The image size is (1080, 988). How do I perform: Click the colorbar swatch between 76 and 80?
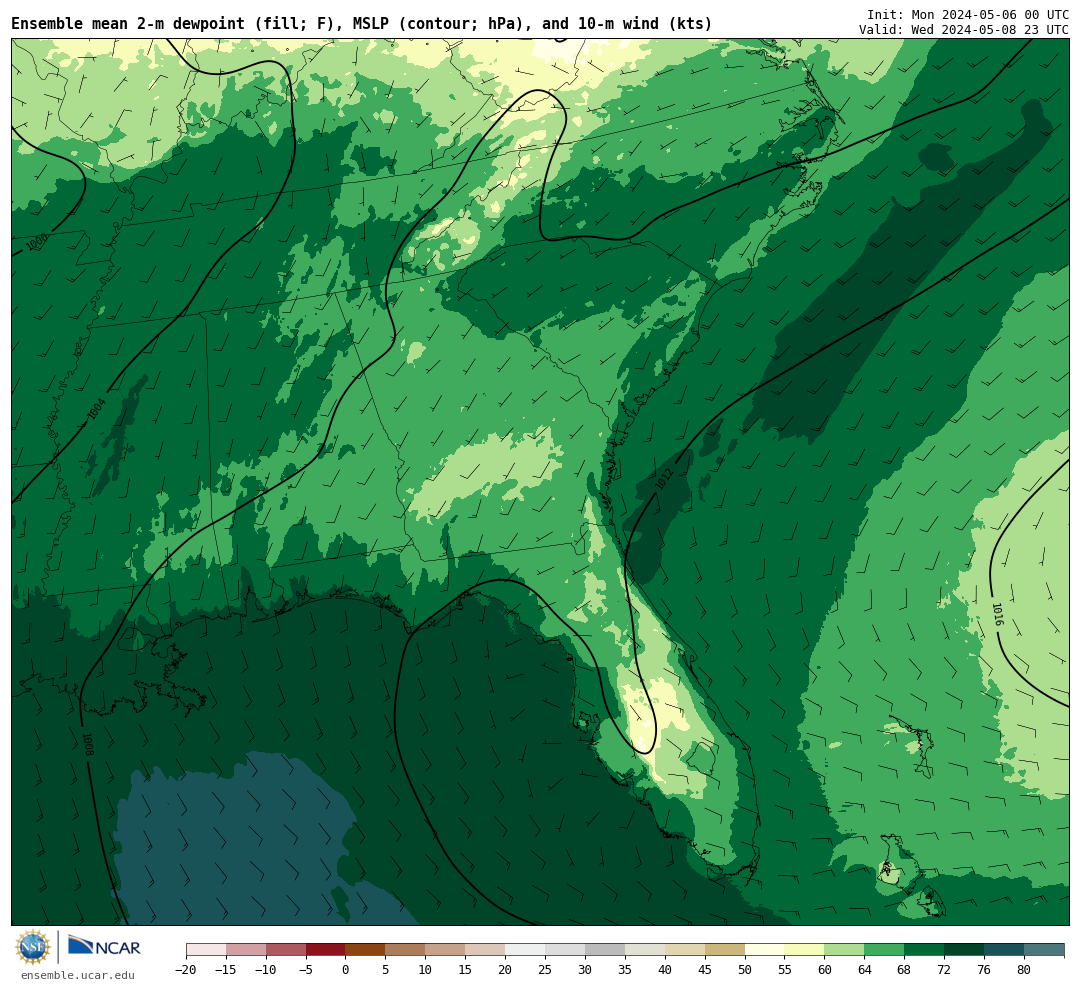click(x=1004, y=949)
